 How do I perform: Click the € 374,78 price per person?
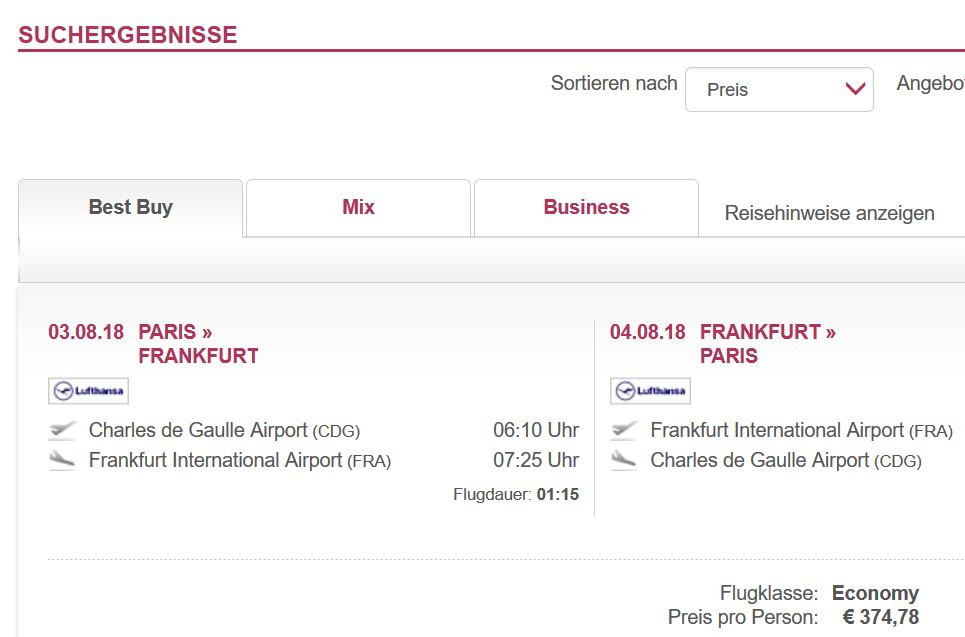click(881, 617)
